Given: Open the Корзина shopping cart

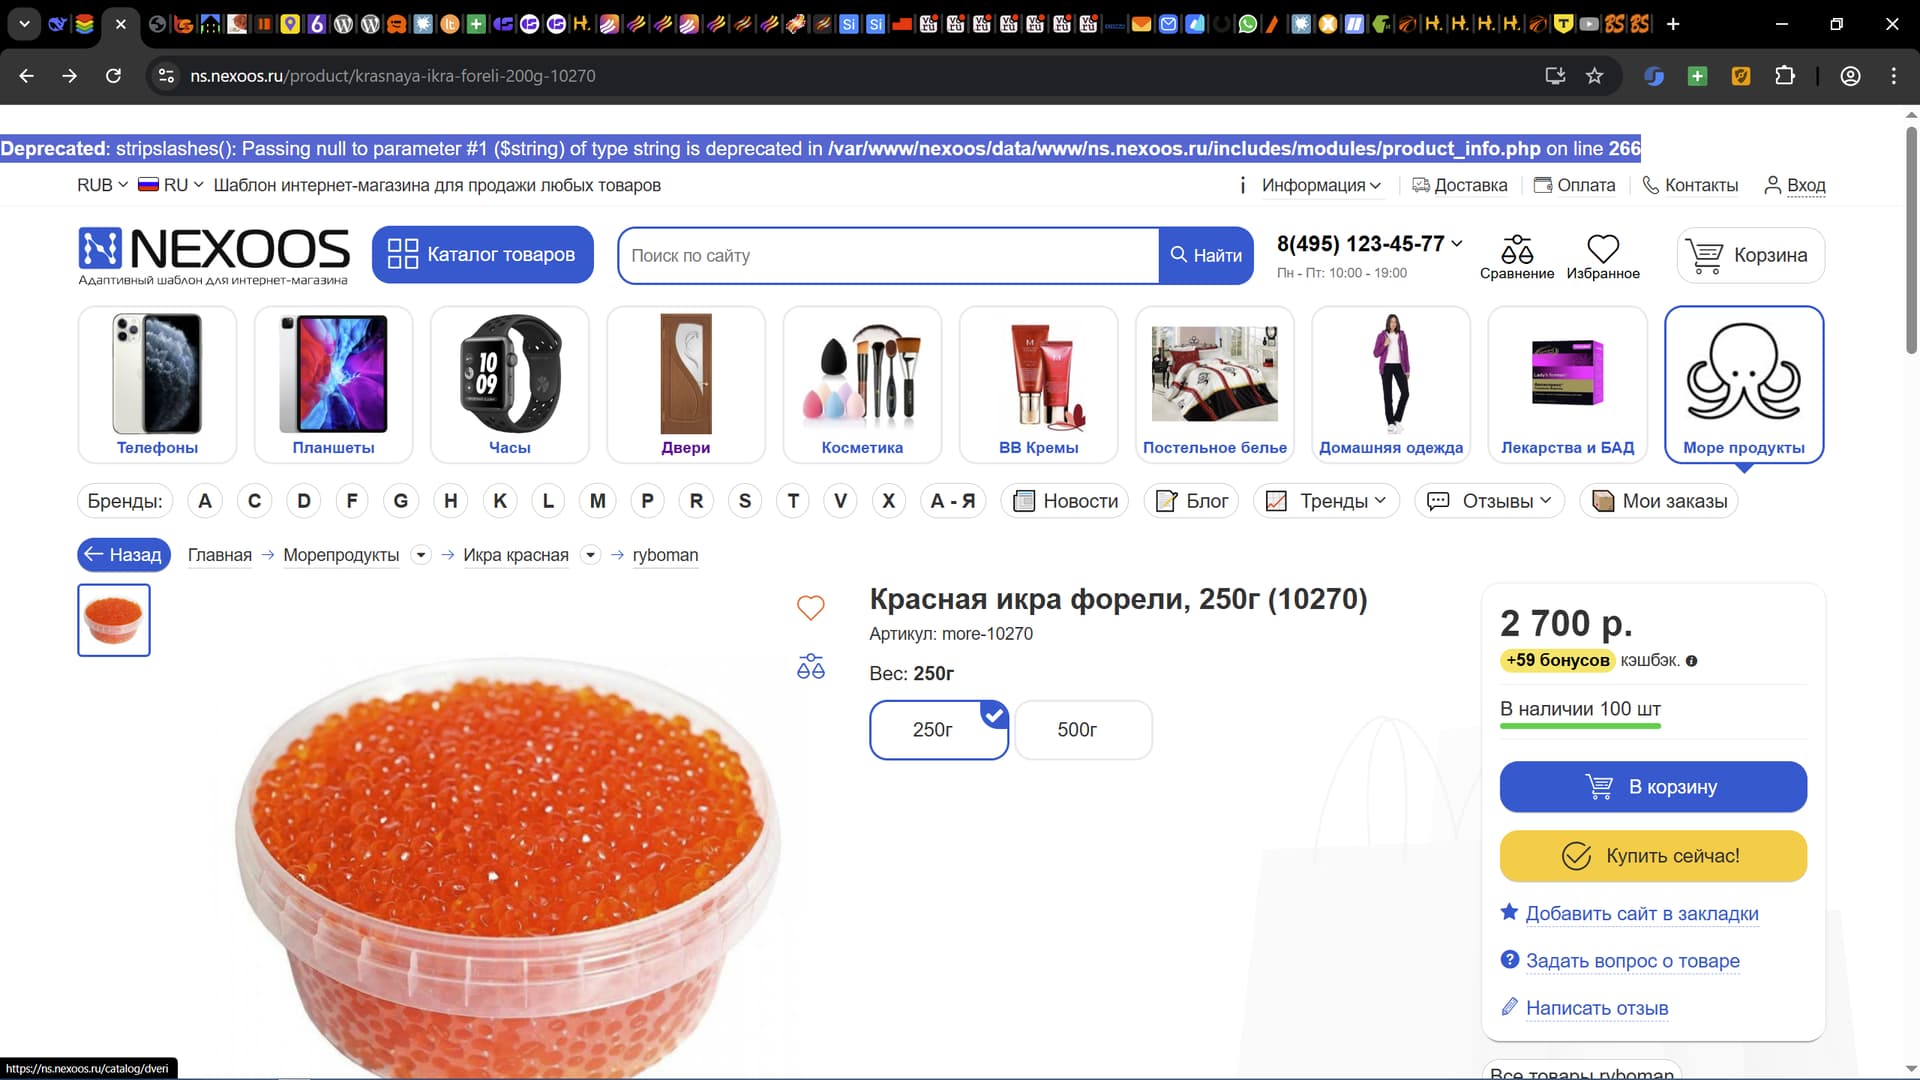Looking at the screenshot, I should coord(1750,255).
